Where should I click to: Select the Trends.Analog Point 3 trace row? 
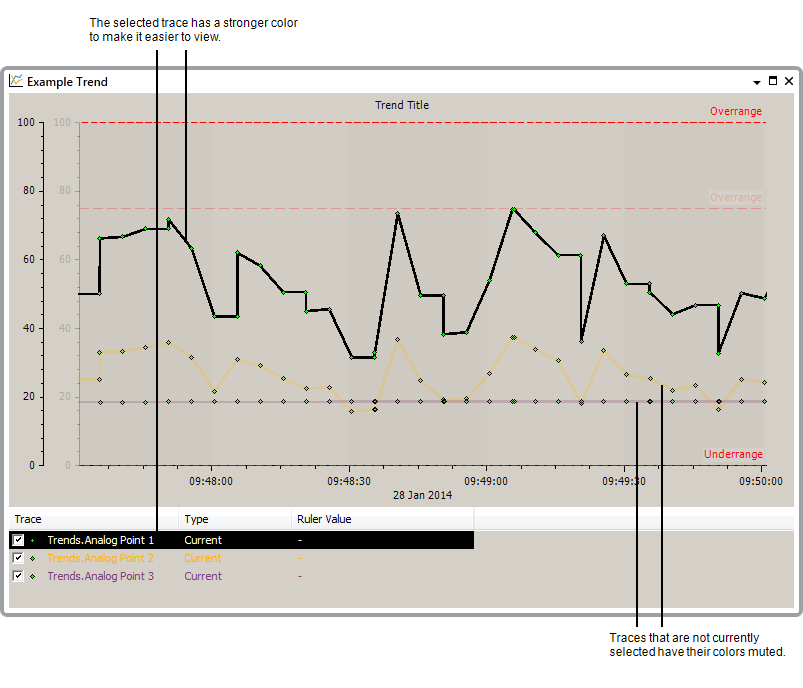100,576
